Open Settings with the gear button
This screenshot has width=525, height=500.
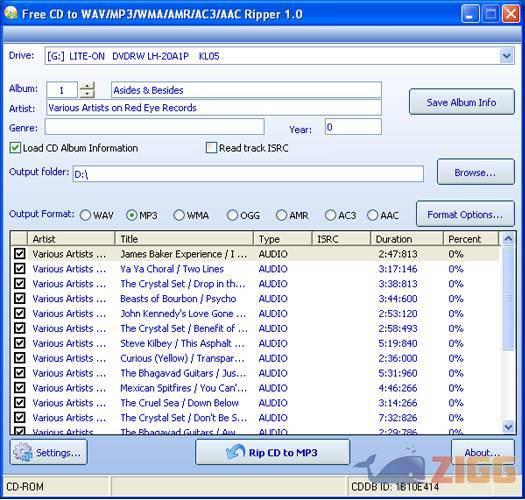(49, 452)
